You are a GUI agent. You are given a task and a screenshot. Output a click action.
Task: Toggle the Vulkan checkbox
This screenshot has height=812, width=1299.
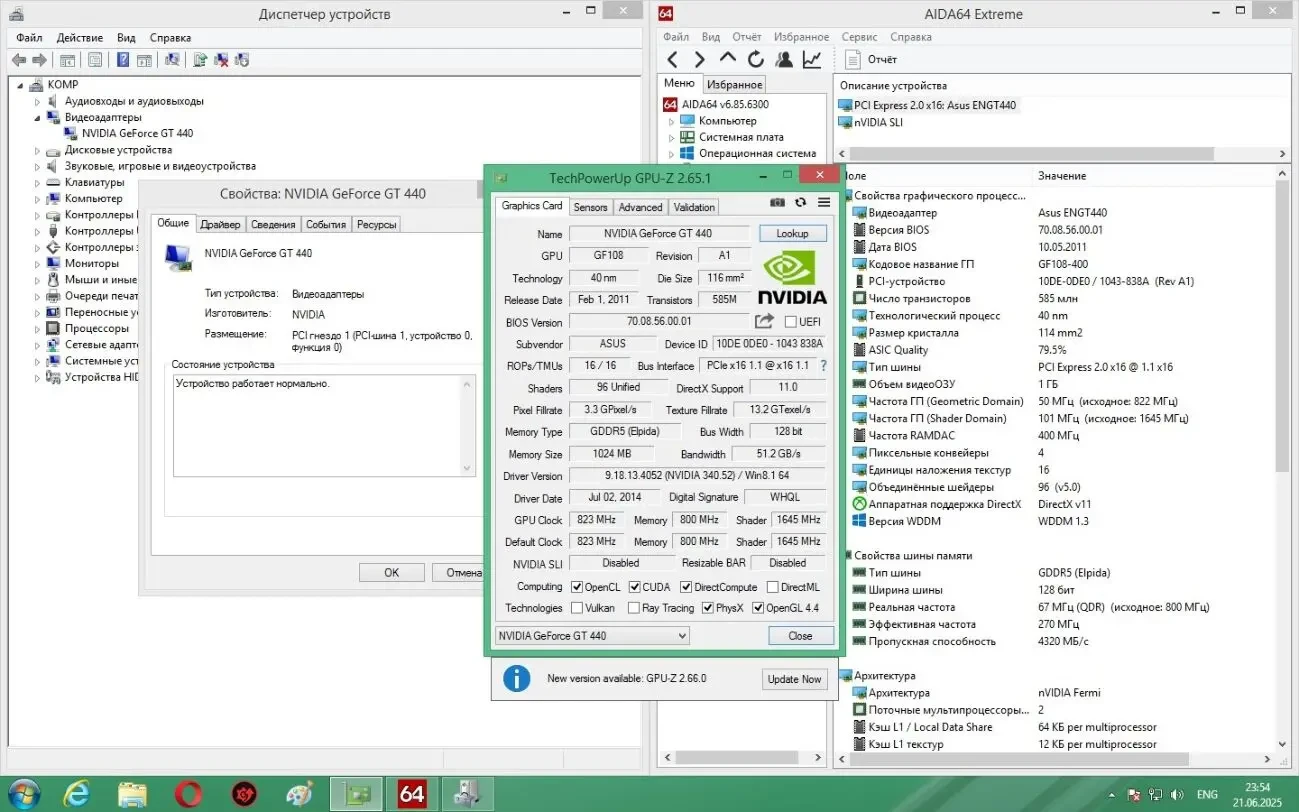pos(576,608)
